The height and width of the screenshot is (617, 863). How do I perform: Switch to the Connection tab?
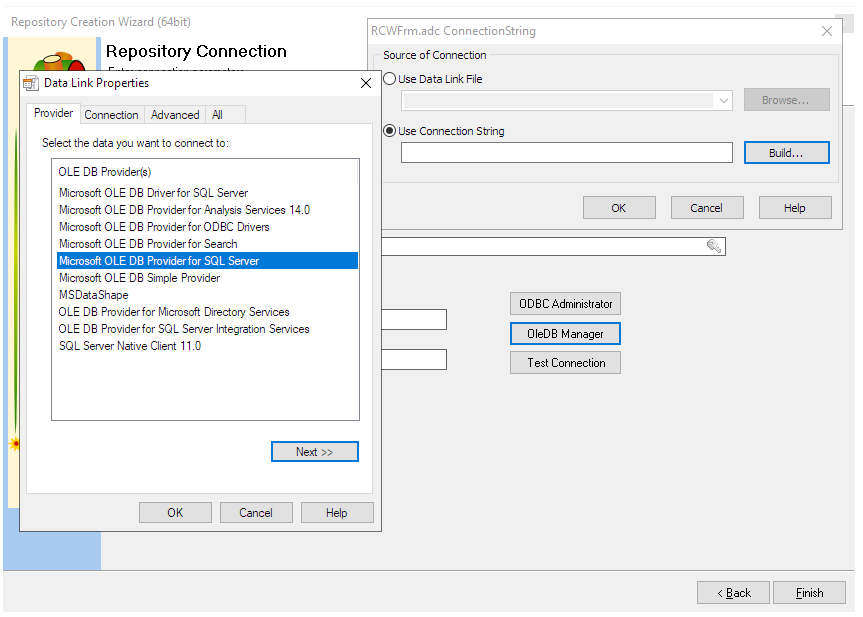(x=112, y=114)
